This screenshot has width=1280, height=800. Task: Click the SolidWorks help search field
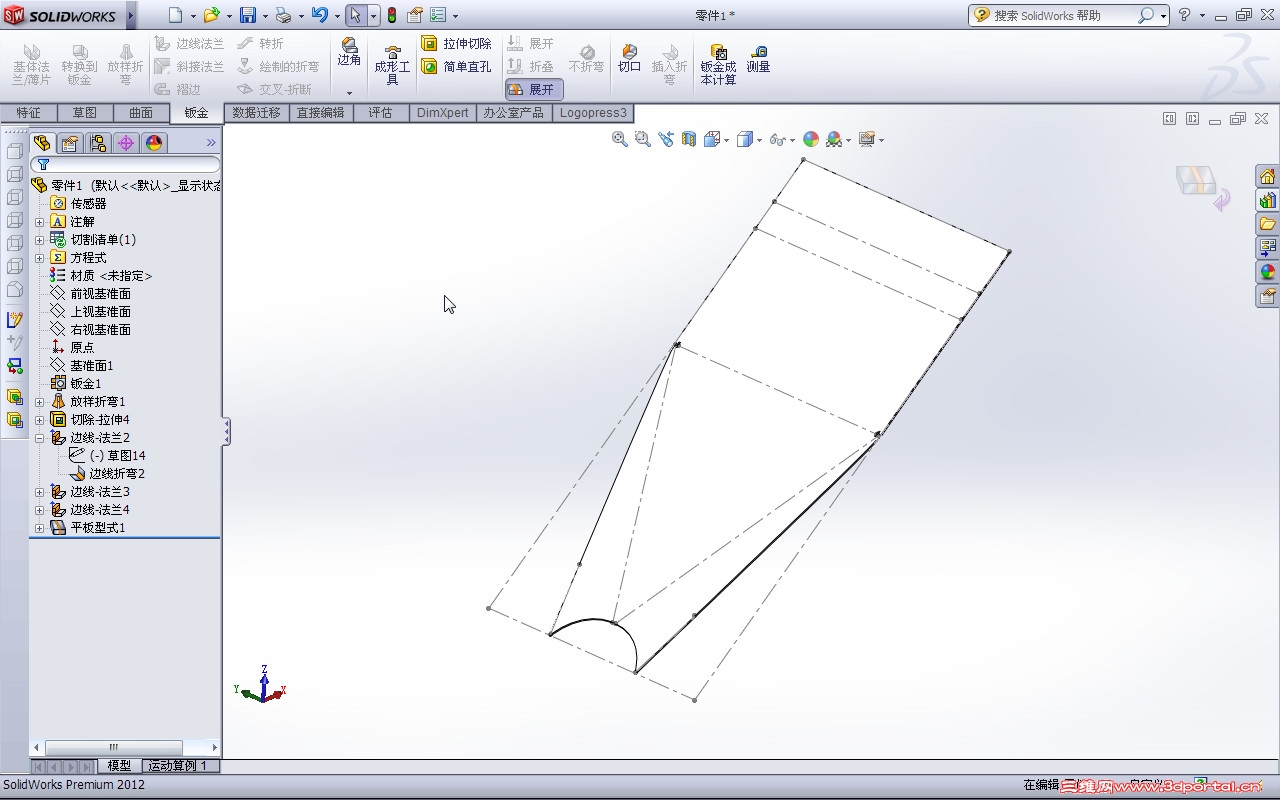click(x=1063, y=15)
